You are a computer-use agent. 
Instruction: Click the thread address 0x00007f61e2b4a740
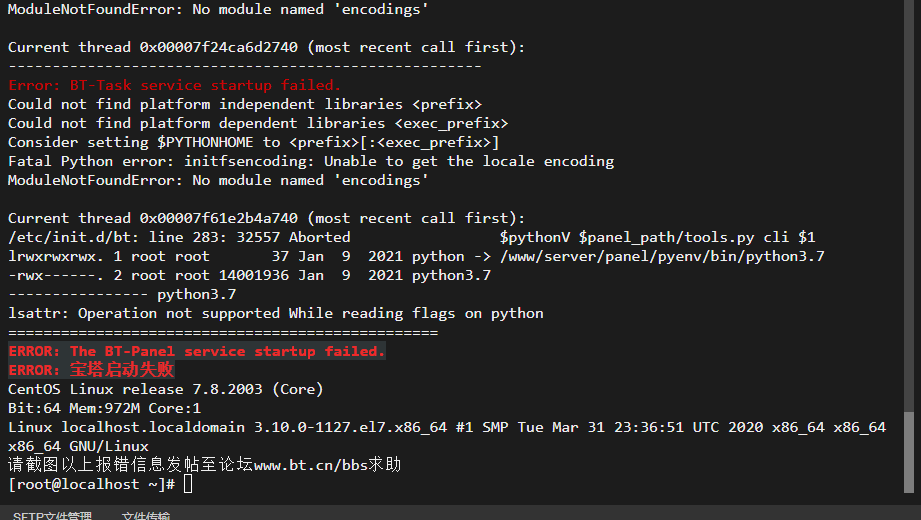(219, 219)
